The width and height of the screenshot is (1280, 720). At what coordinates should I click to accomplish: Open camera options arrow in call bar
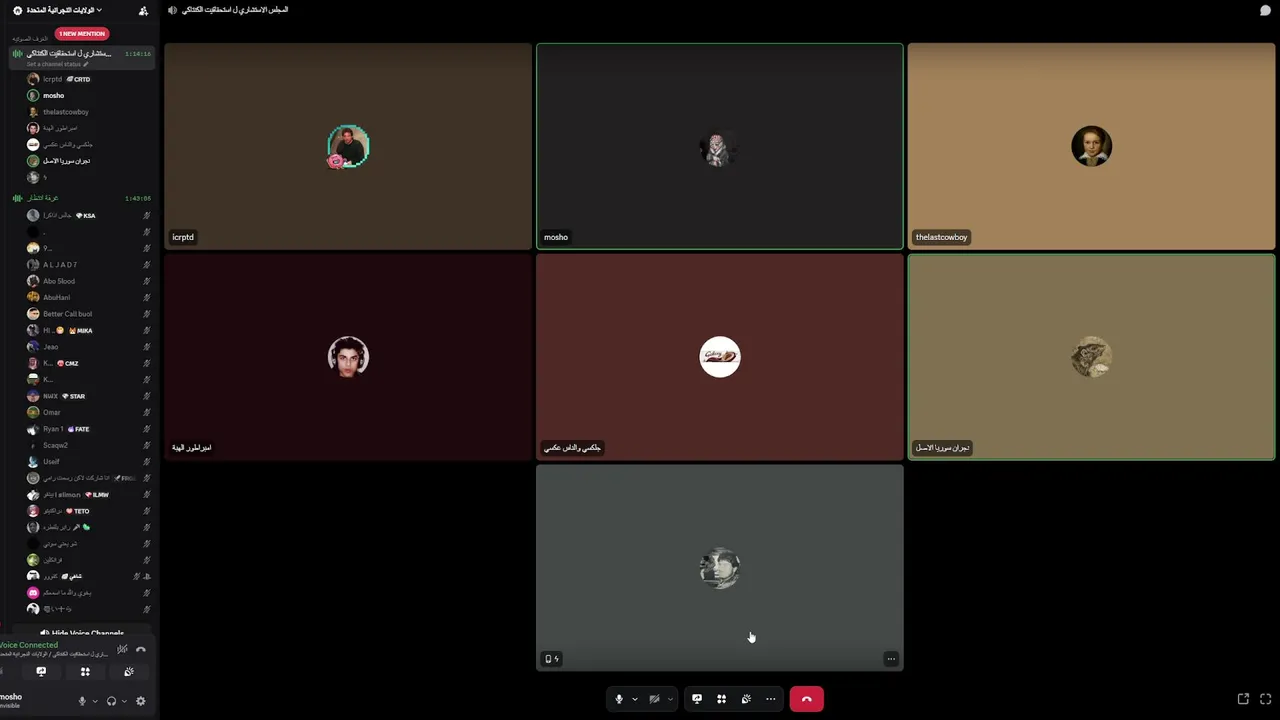click(x=670, y=699)
